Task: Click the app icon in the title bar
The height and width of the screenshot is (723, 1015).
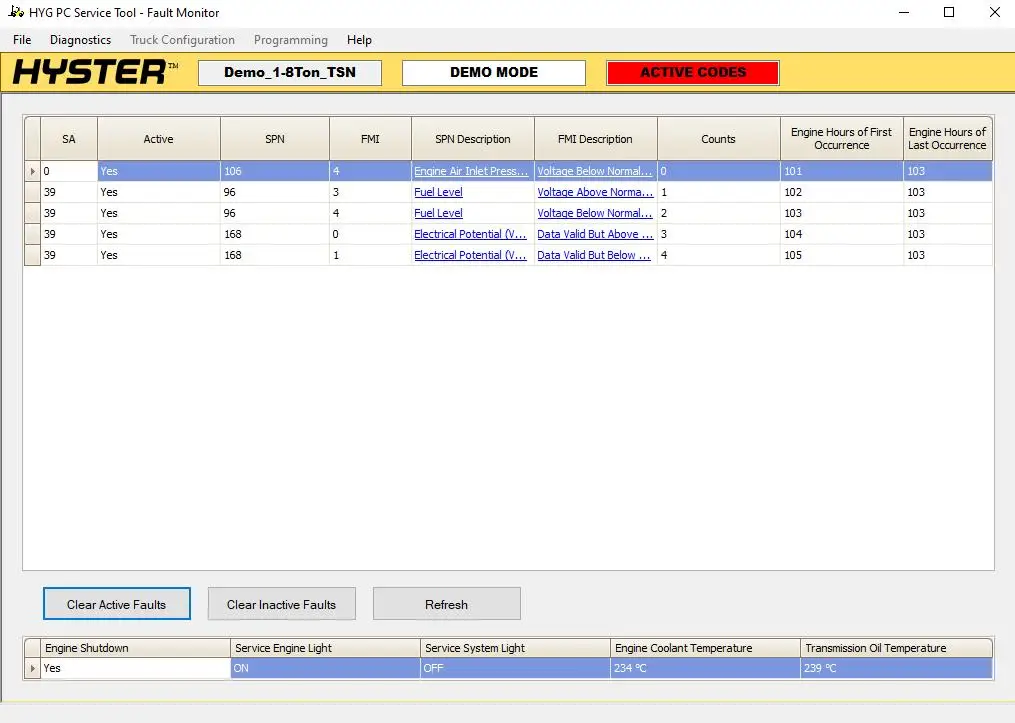Action: click(15, 13)
